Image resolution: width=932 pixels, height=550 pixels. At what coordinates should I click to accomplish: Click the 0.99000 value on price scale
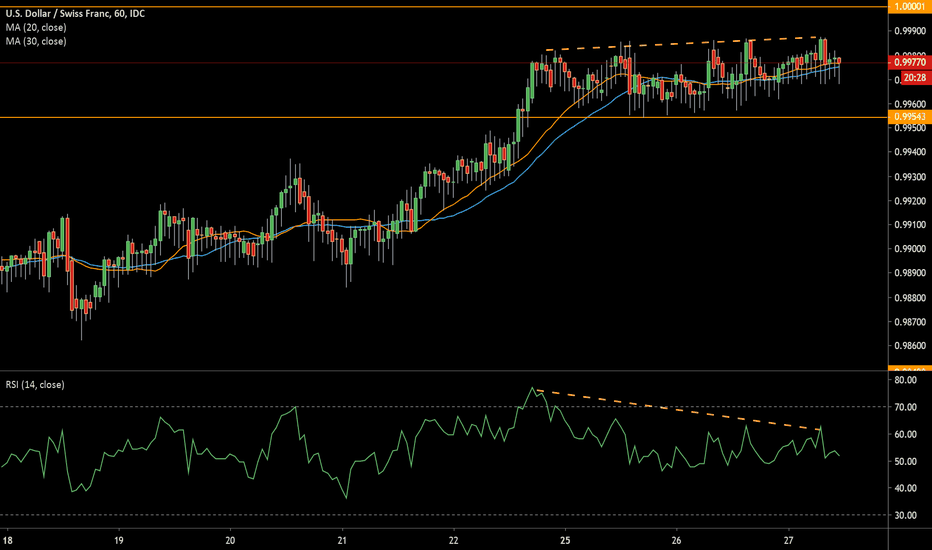point(909,249)
